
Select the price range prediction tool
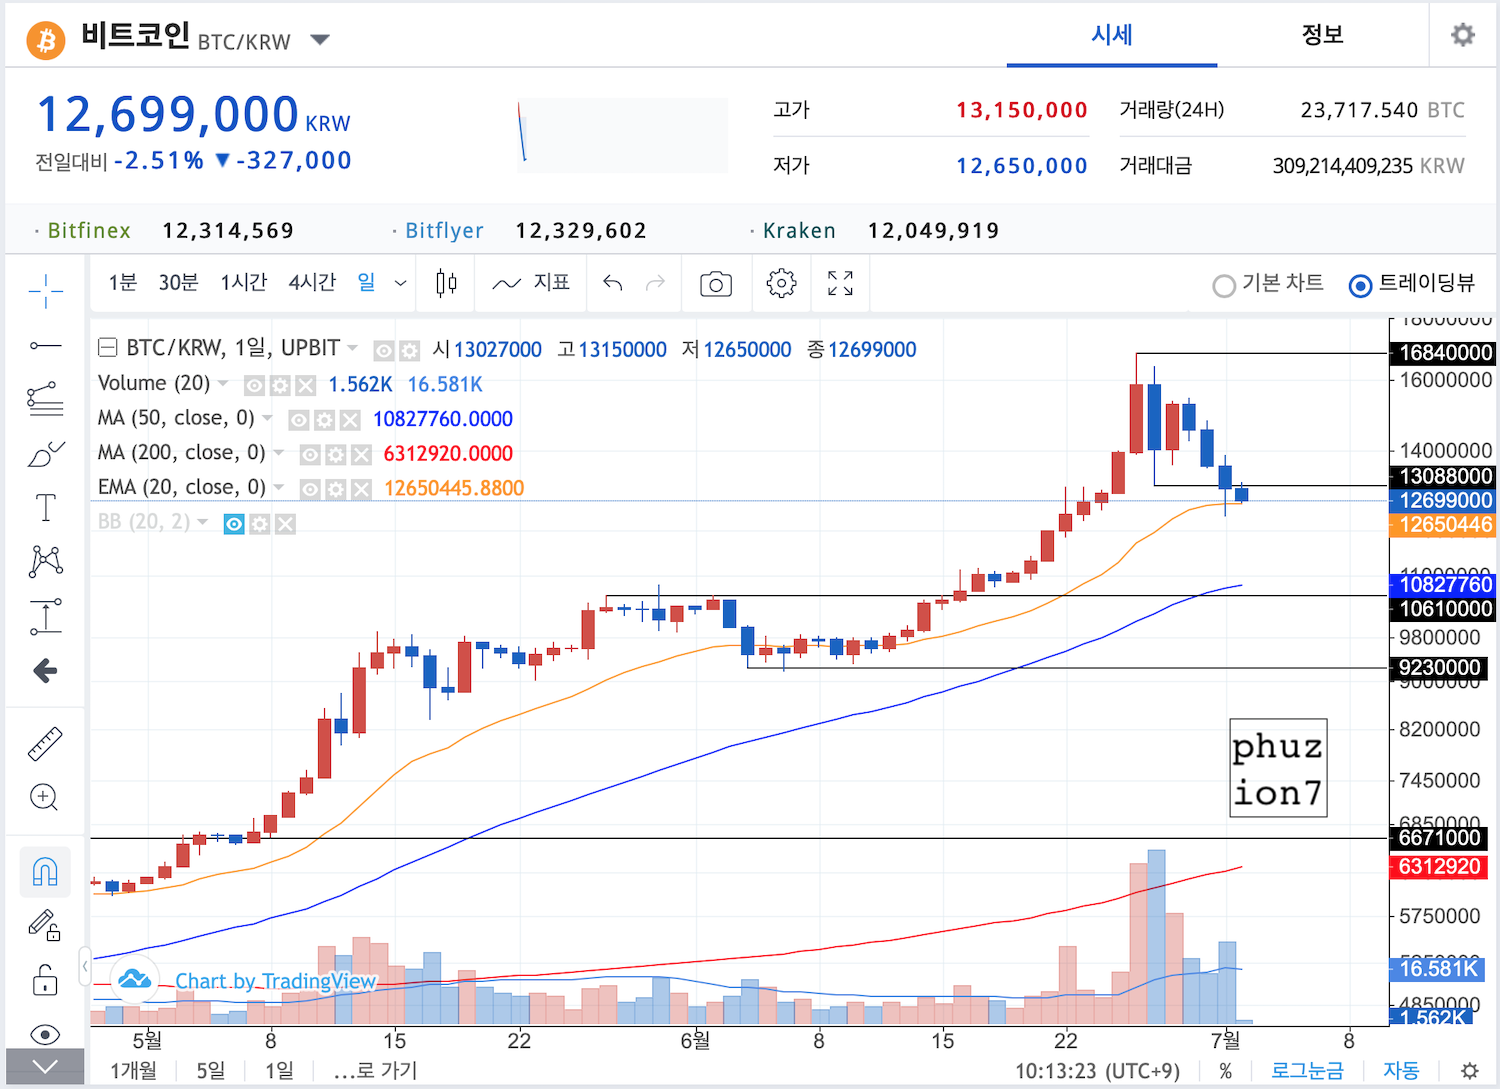pyautogui.click(x=45, y=617)
